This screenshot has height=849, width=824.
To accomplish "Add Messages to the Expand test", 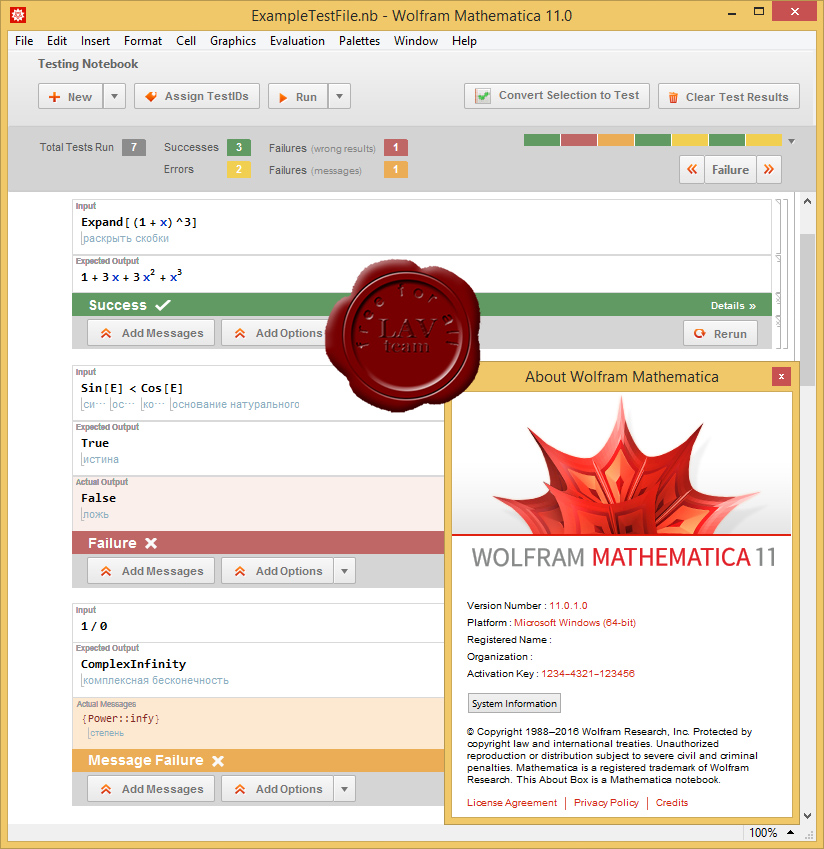I will pyautogui.click(x=151, y=333).
